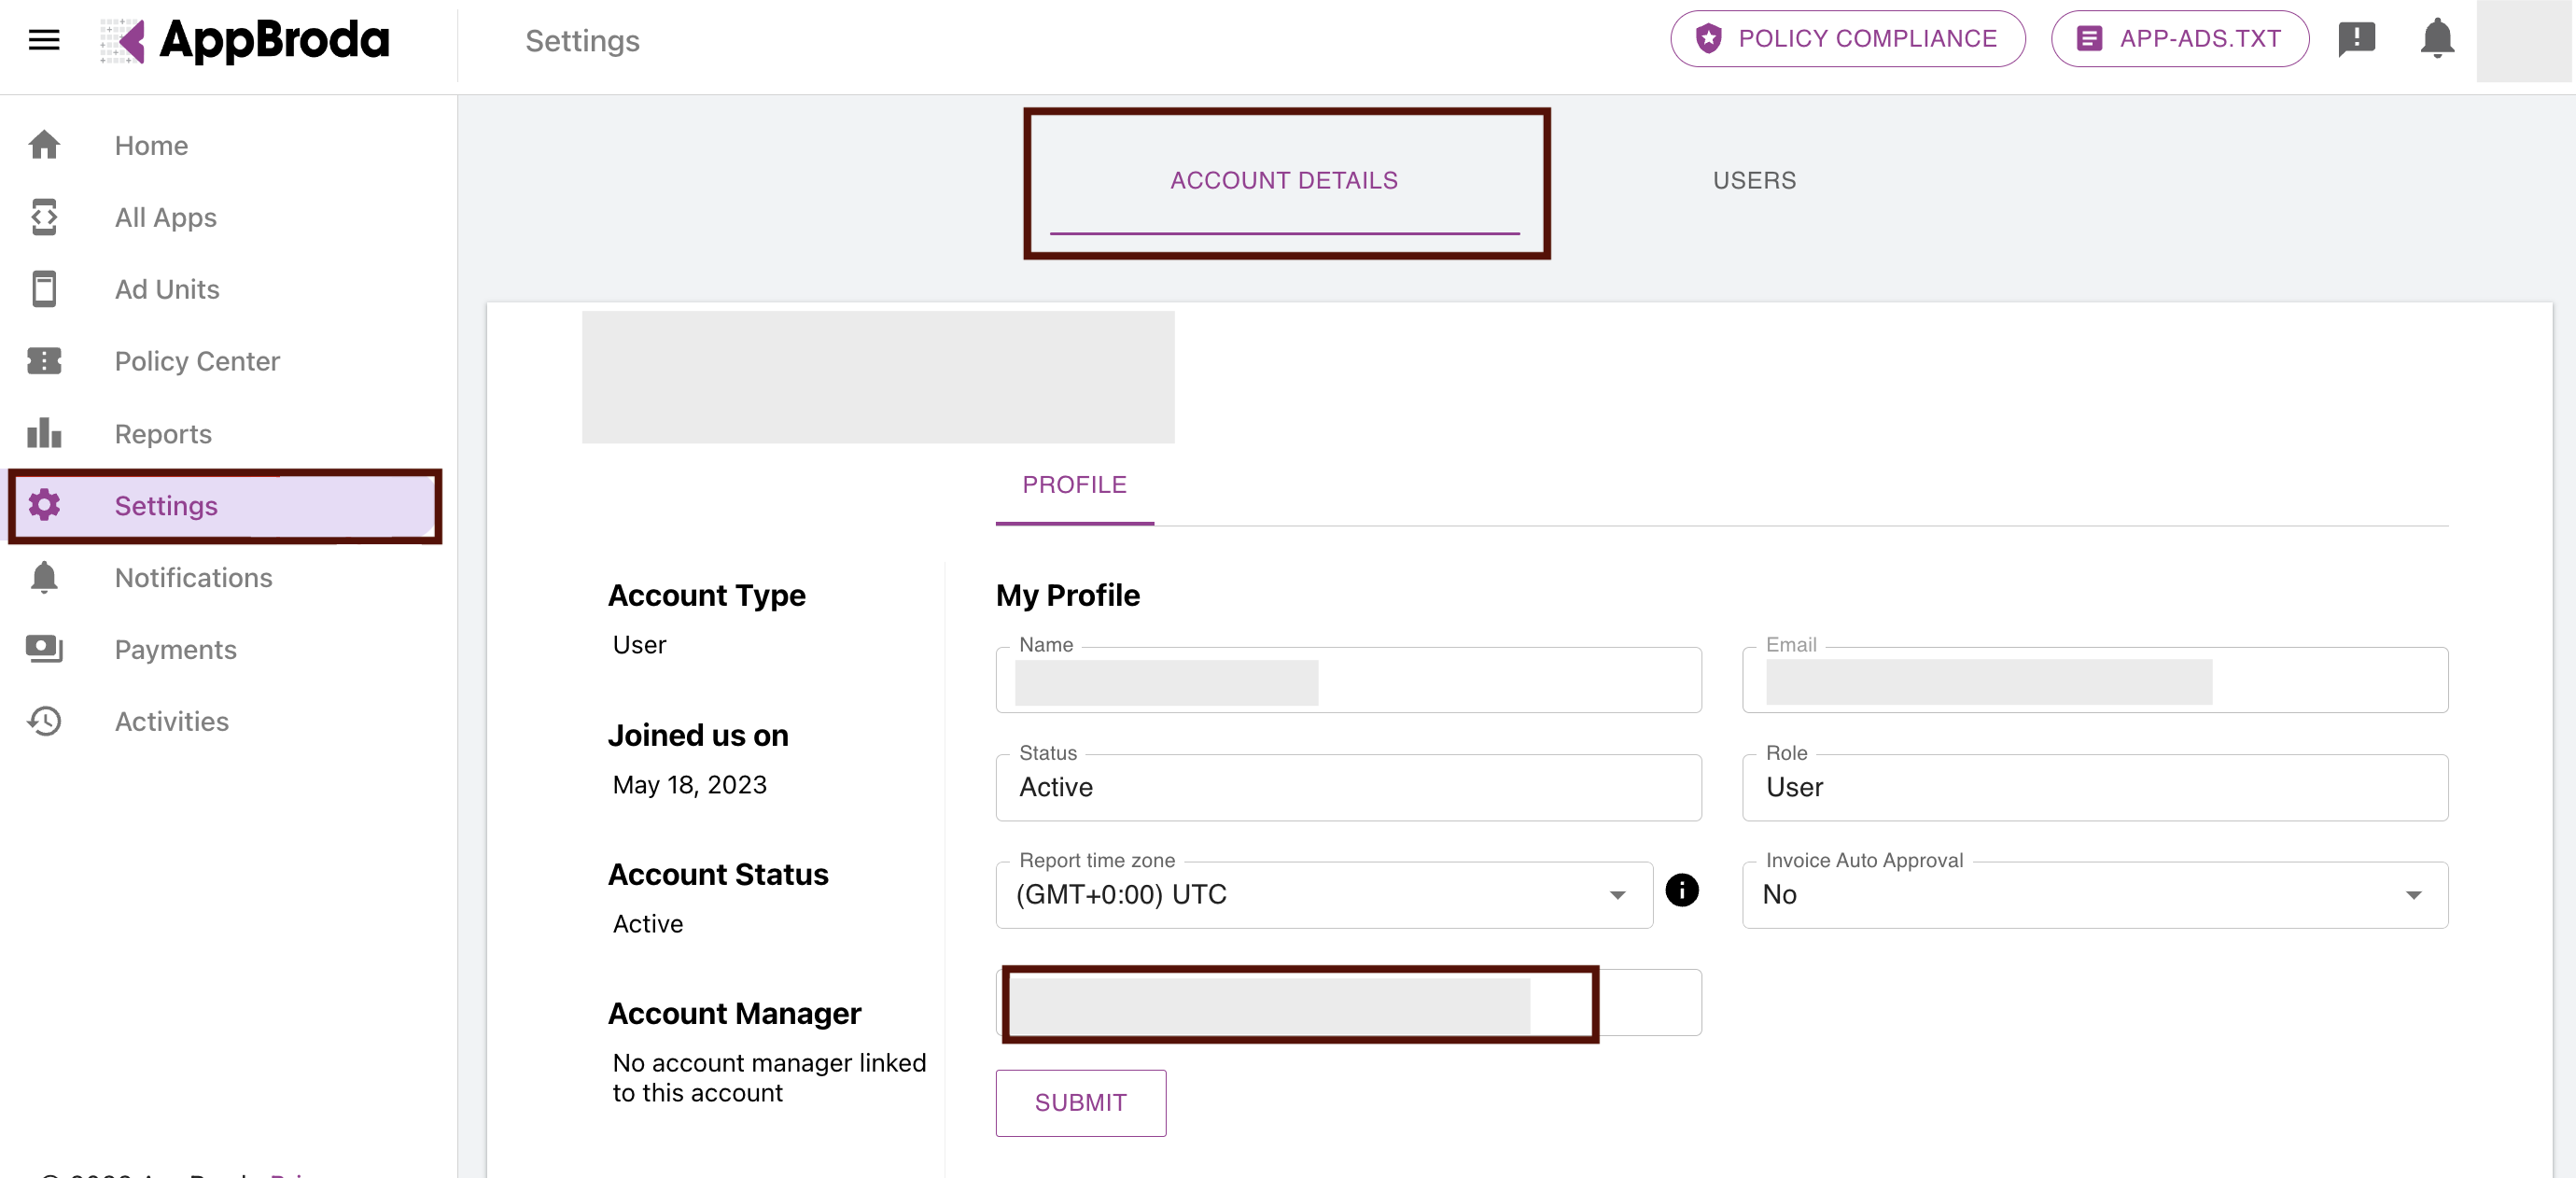Click the feedback message icon
The height and width of the screenshot is (1178, 2576).
click(x=2356, y=39)
